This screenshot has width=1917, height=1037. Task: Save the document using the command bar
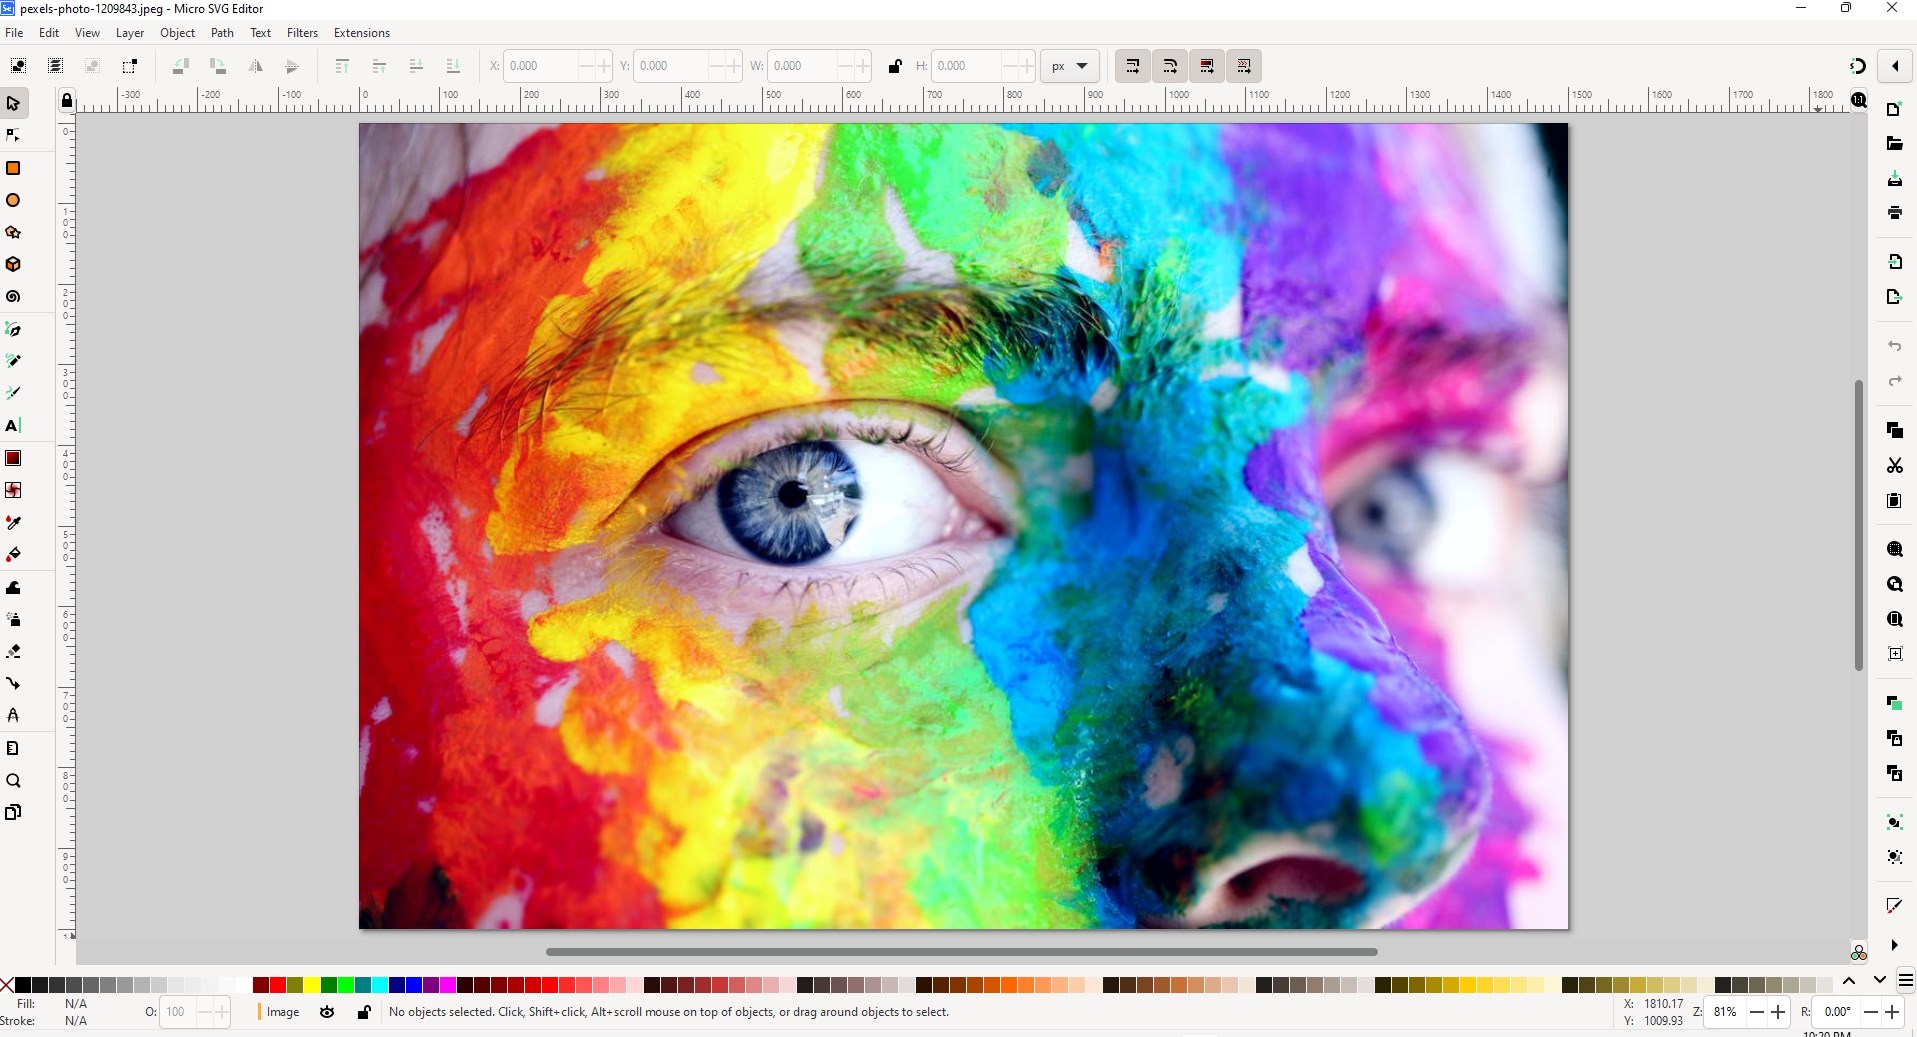tap(1894, 179)
